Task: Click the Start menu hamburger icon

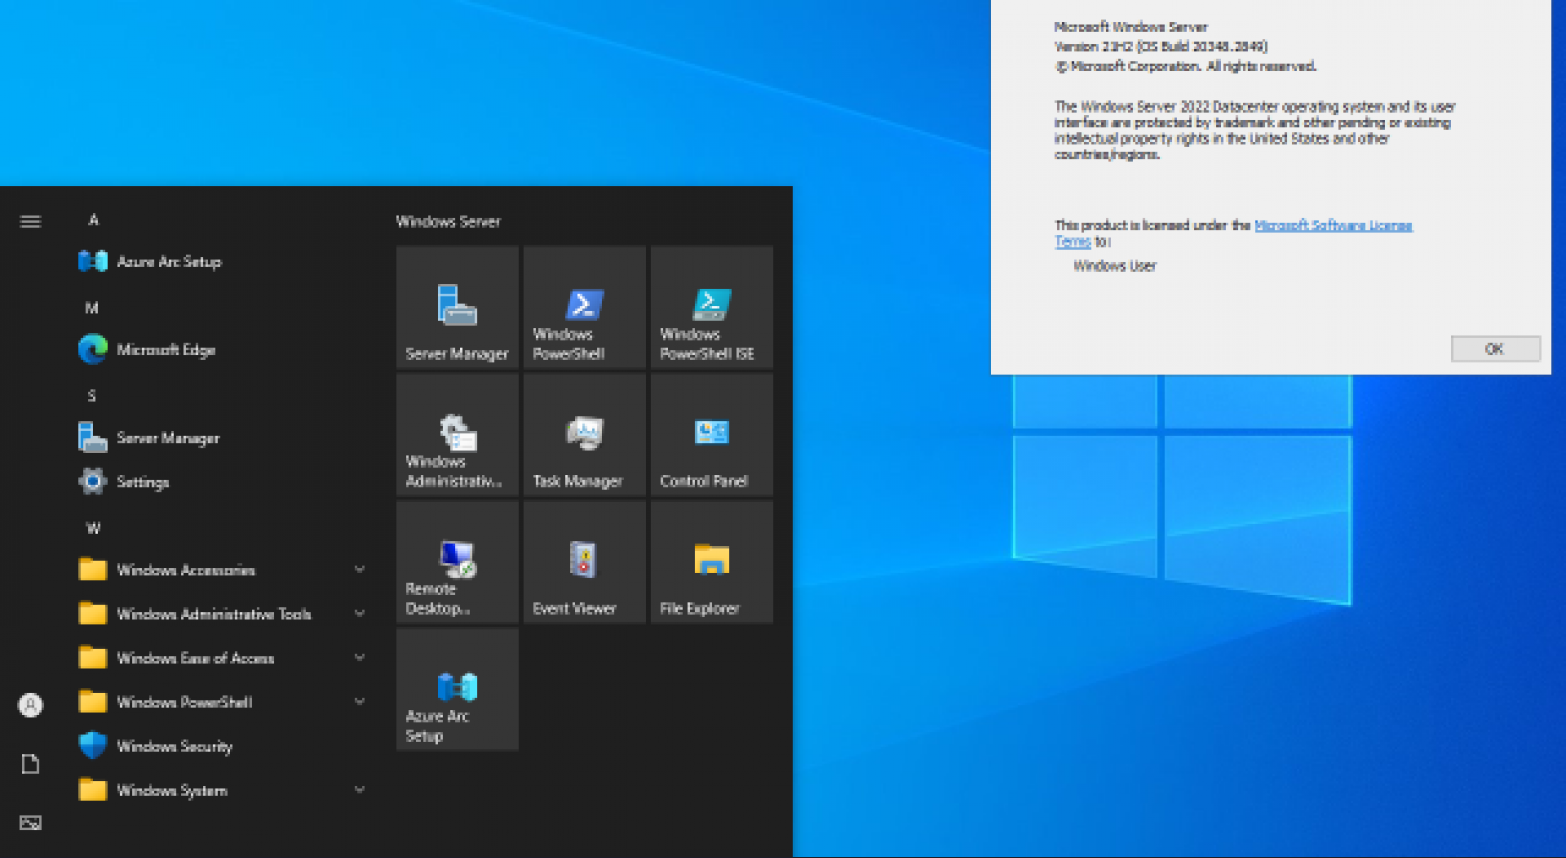Action: 31,221
